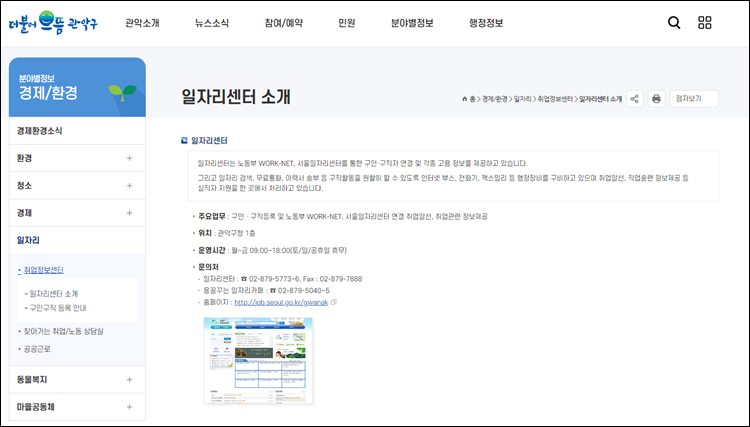Click the 문의처 label text
The width and height of the screenshot is (750, 427).
[x=209, y=267]
